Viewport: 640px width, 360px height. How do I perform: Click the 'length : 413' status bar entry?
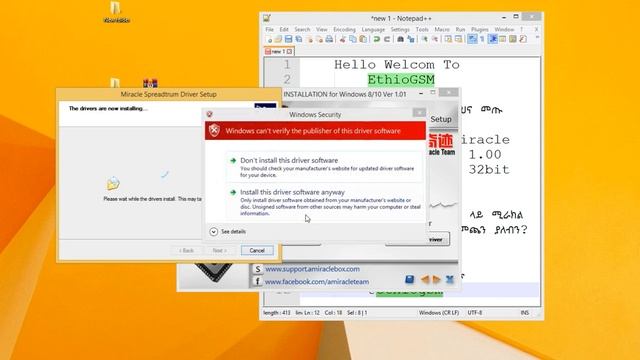pyautogui.click(x=277, y=313)
